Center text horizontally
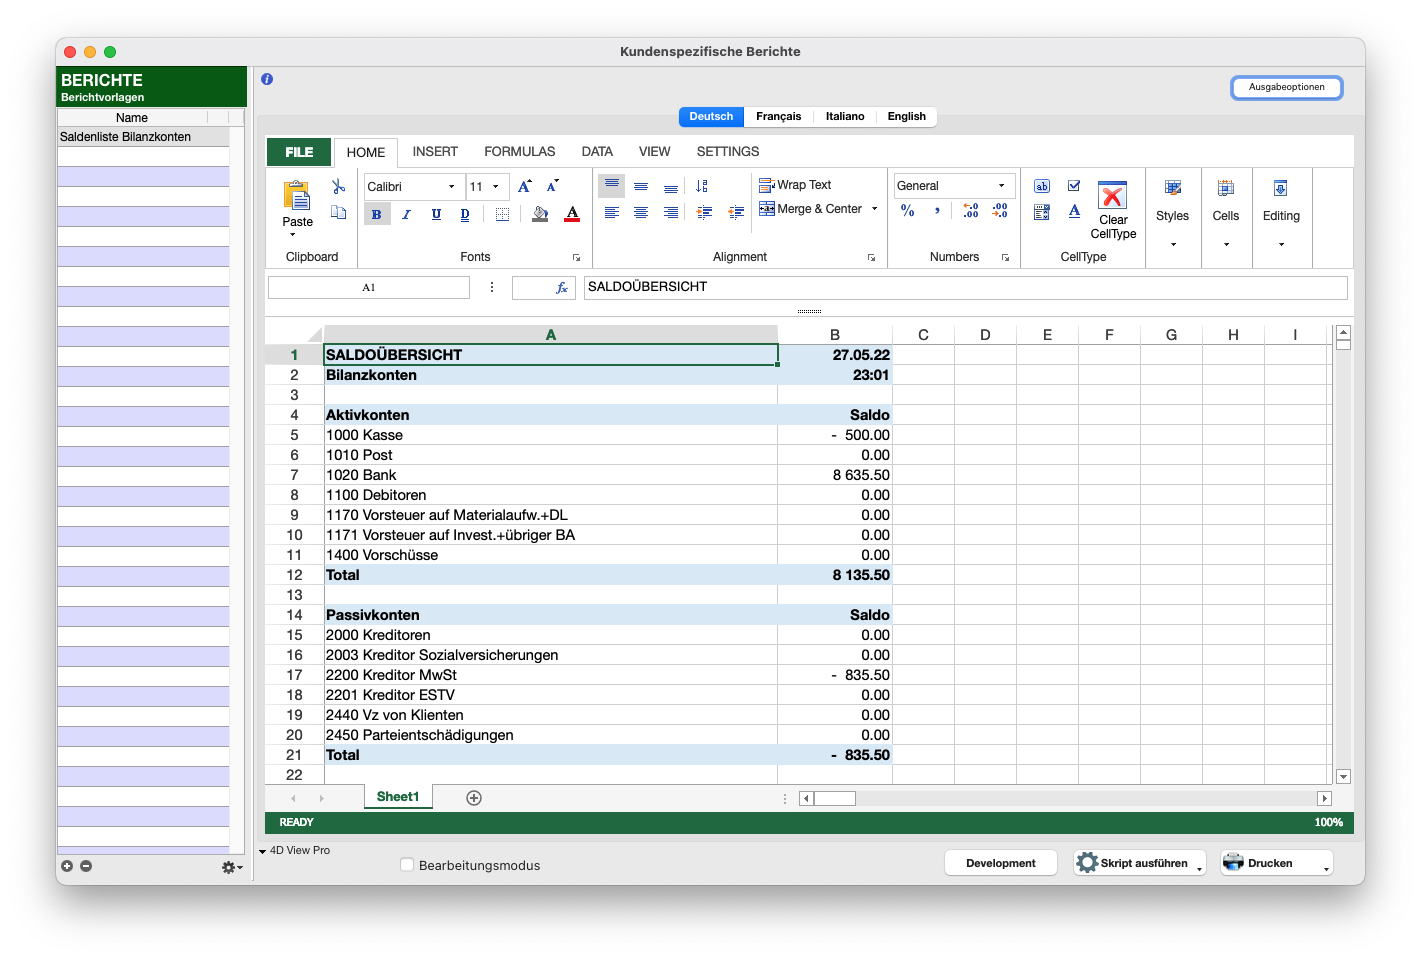 click(x=641, y=212)
